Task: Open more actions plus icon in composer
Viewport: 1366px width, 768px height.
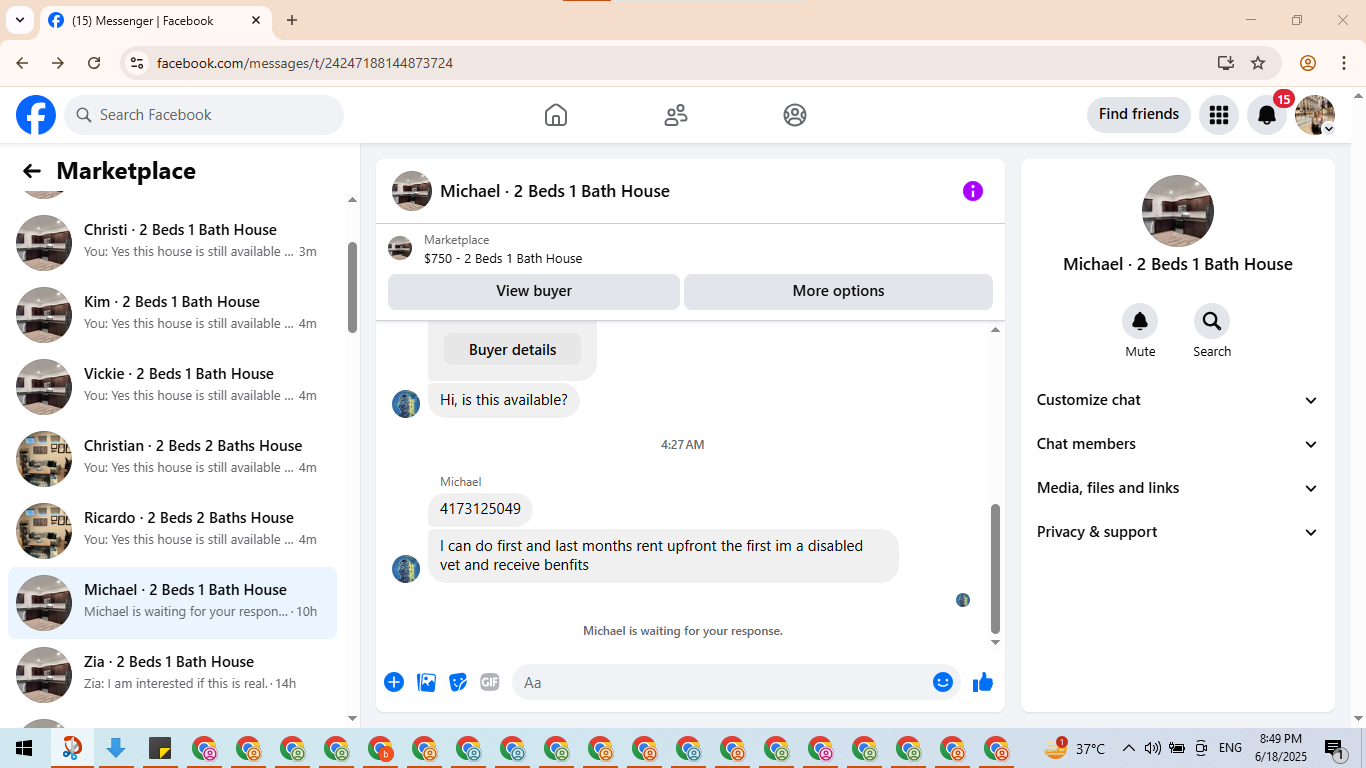Action: click(x=394, y=682)
